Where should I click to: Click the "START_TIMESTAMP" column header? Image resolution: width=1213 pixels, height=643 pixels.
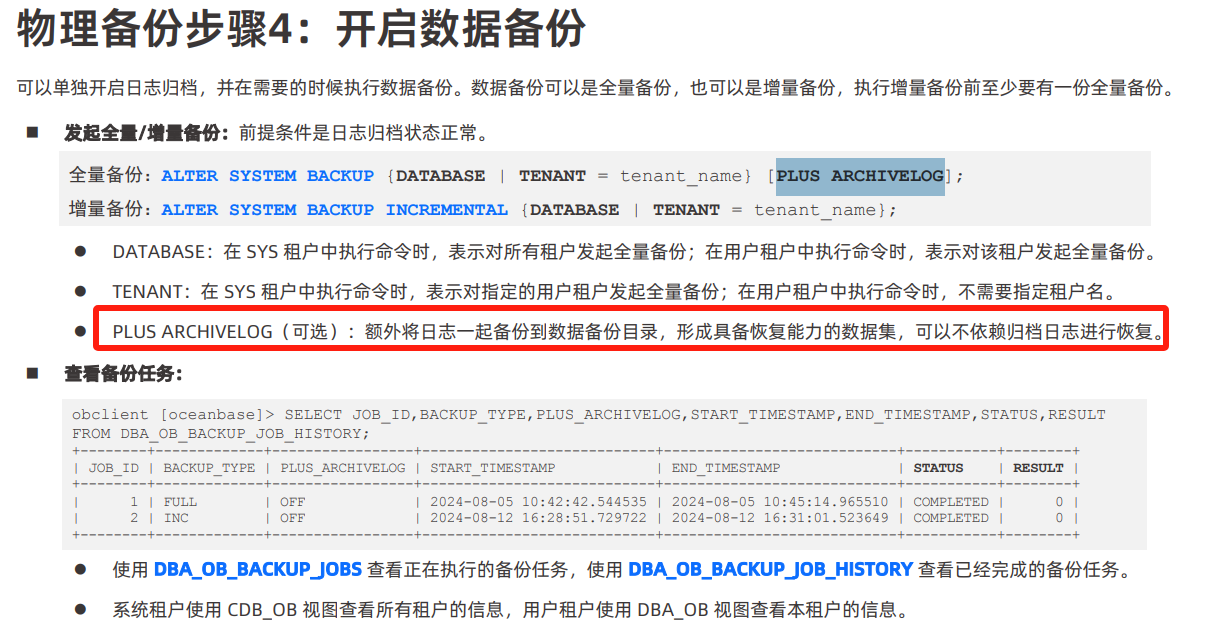click(x=493, y=468)
